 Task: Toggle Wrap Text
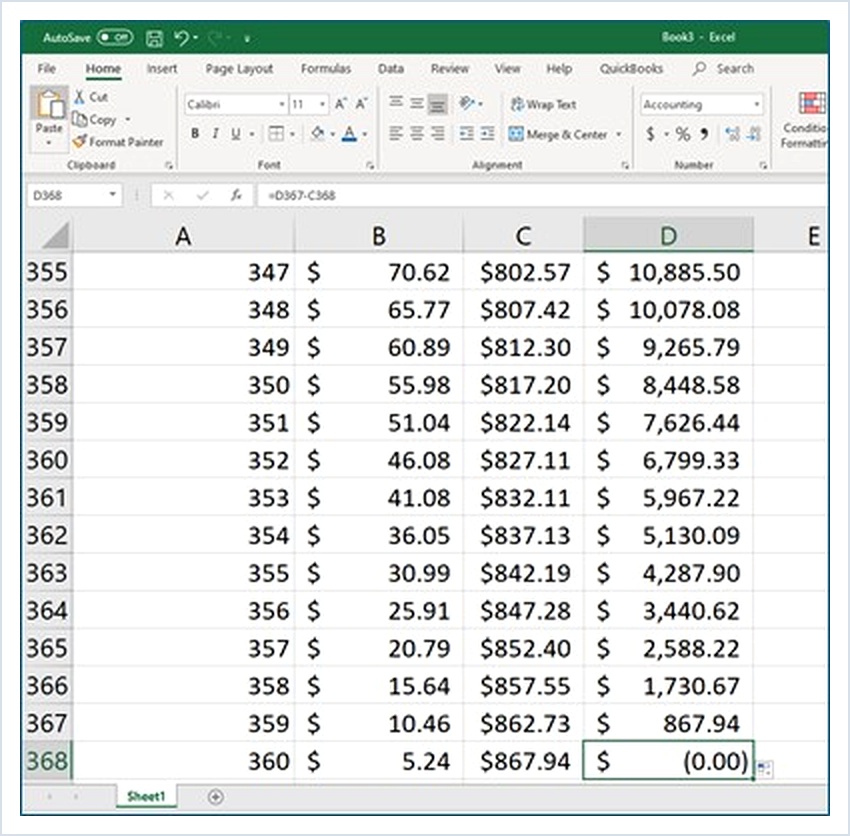coord(543,104)
